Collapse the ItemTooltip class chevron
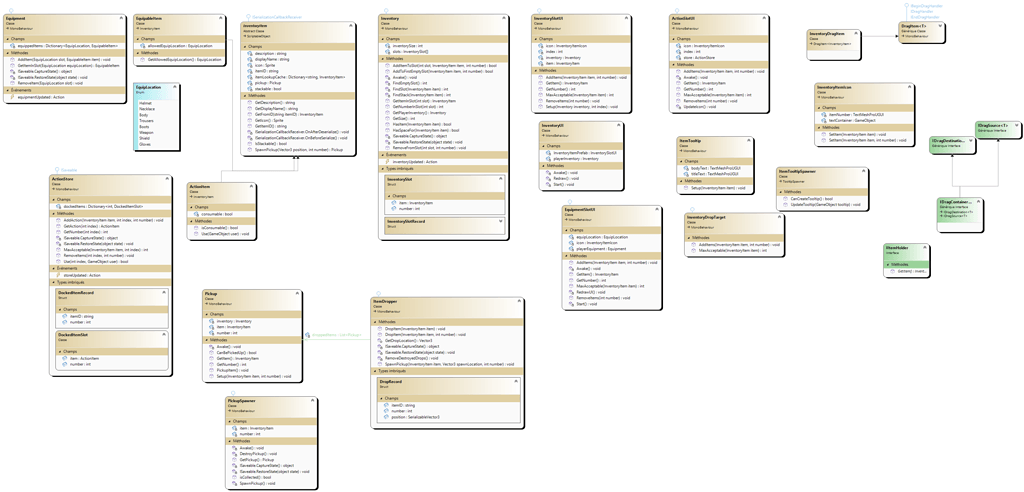This screenshot has width=1024, height=492. (x=748, y=141)
